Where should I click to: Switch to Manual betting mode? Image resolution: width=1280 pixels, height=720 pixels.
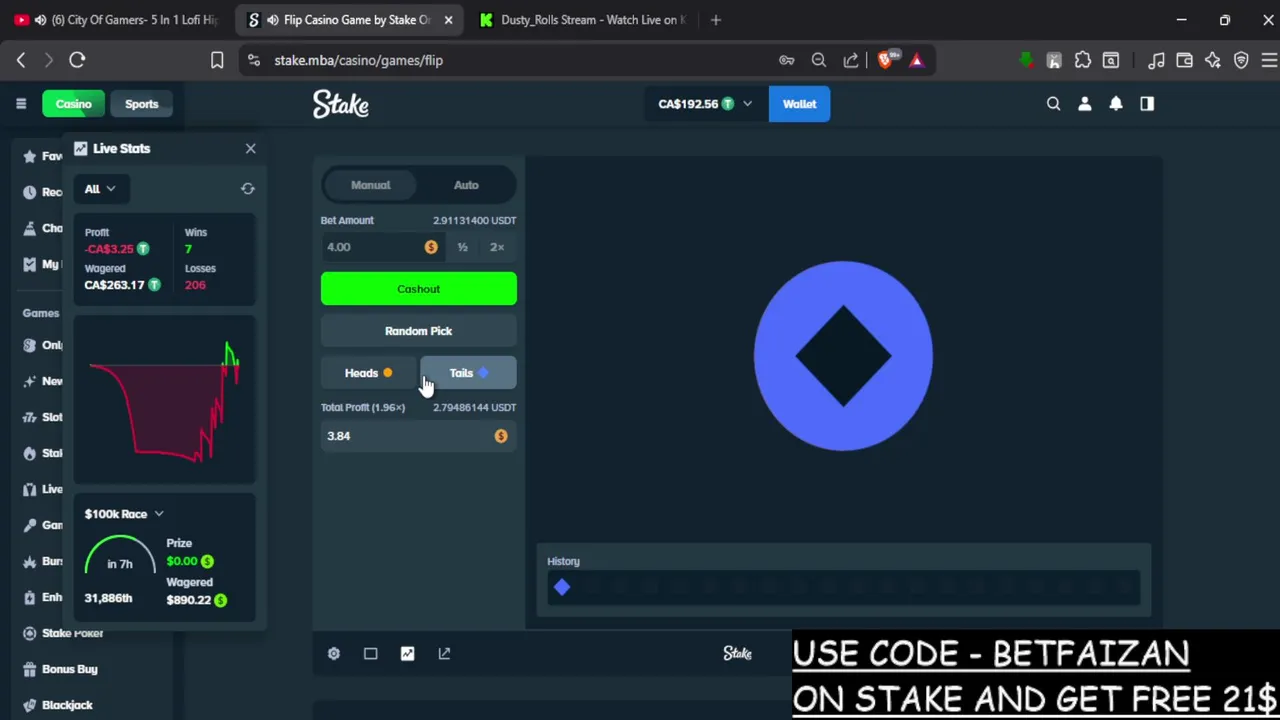370,185
